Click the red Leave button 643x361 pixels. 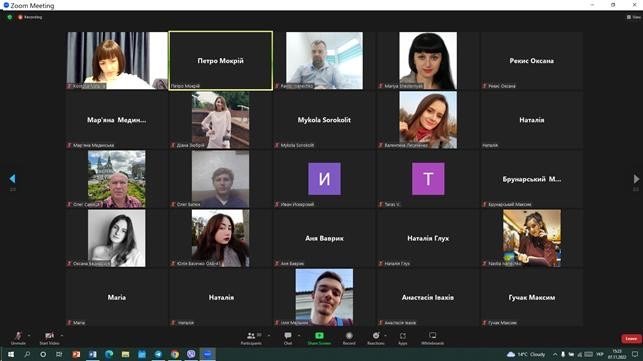[x=631, y=338]
